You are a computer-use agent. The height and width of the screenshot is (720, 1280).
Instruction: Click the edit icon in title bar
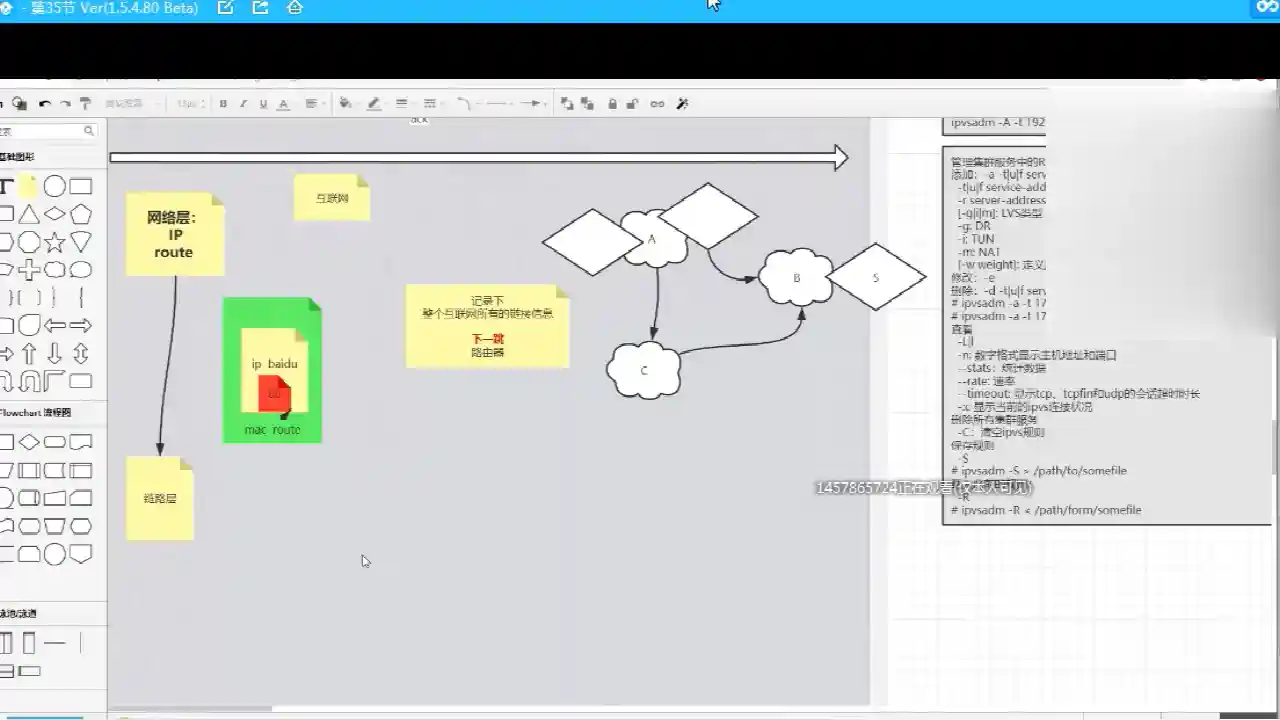coord(225,8)
